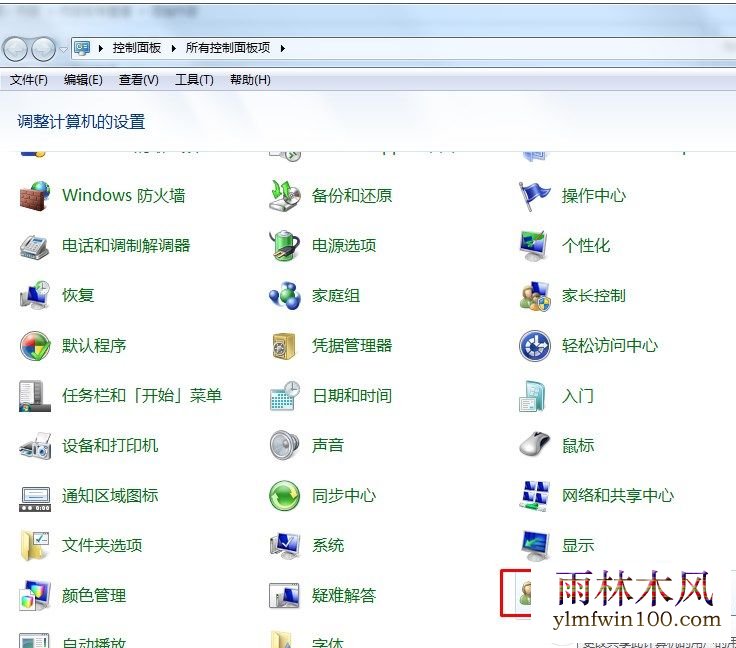Click the 凭据管理器 vault icon

point(284,346)
